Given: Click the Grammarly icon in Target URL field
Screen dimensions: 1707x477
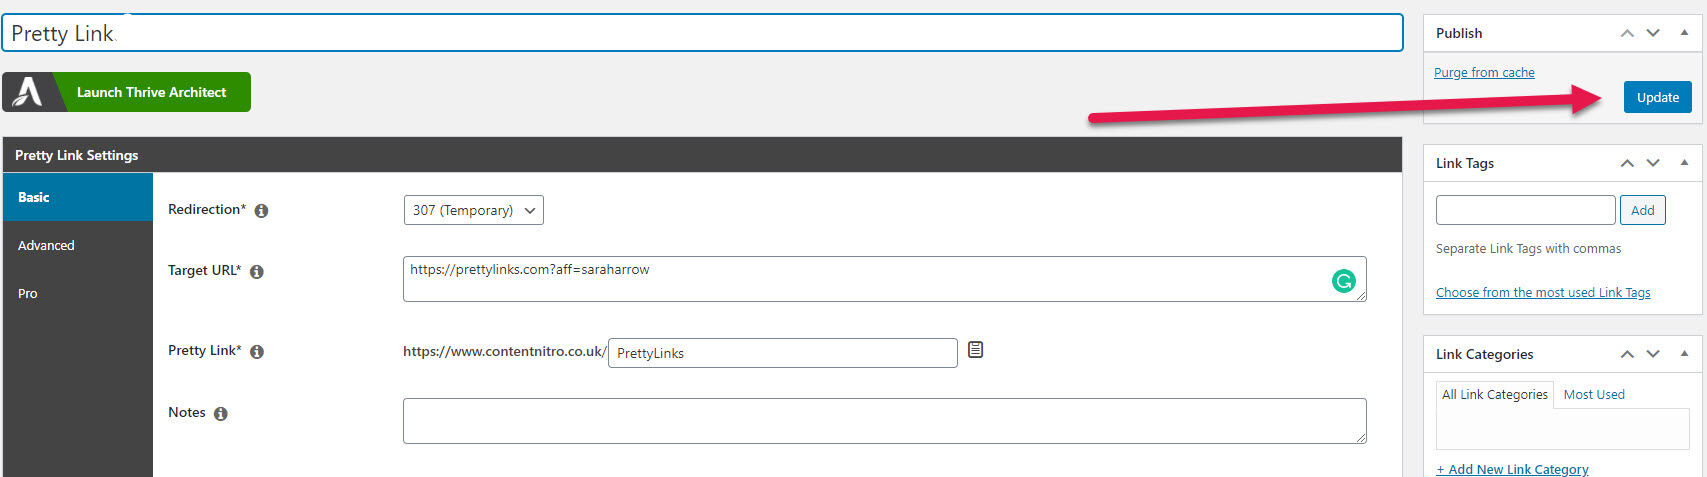Looking at the screenshot, I should coord(1344,282).
